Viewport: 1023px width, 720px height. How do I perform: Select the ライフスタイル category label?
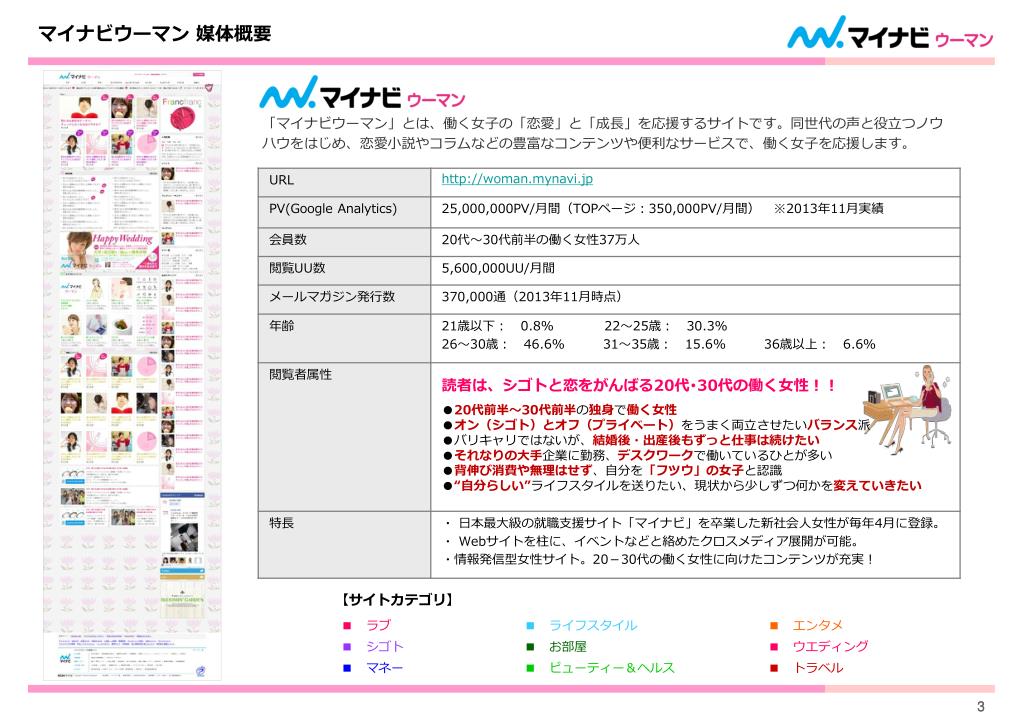point(593,625)
